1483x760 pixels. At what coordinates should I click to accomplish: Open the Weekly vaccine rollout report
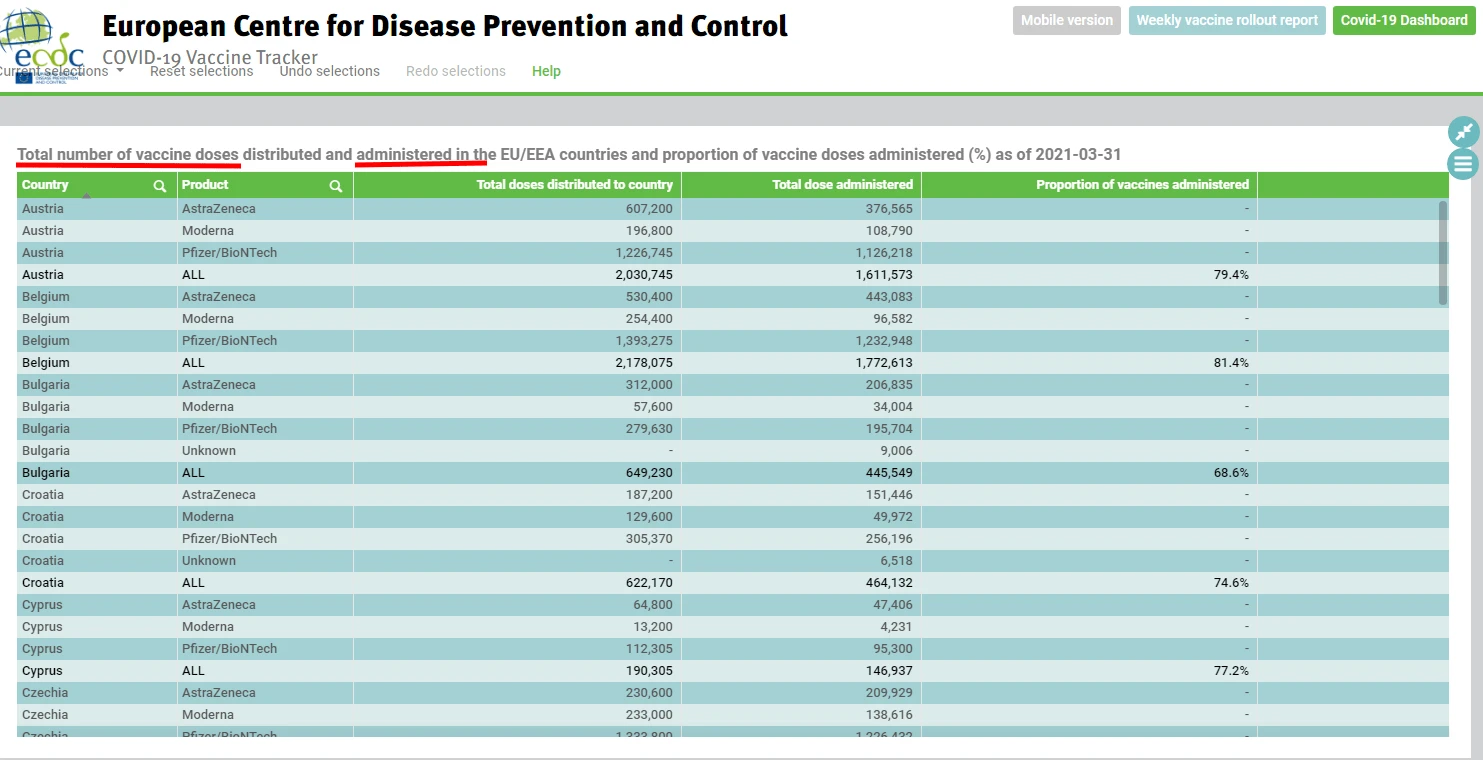(1227, 20)
